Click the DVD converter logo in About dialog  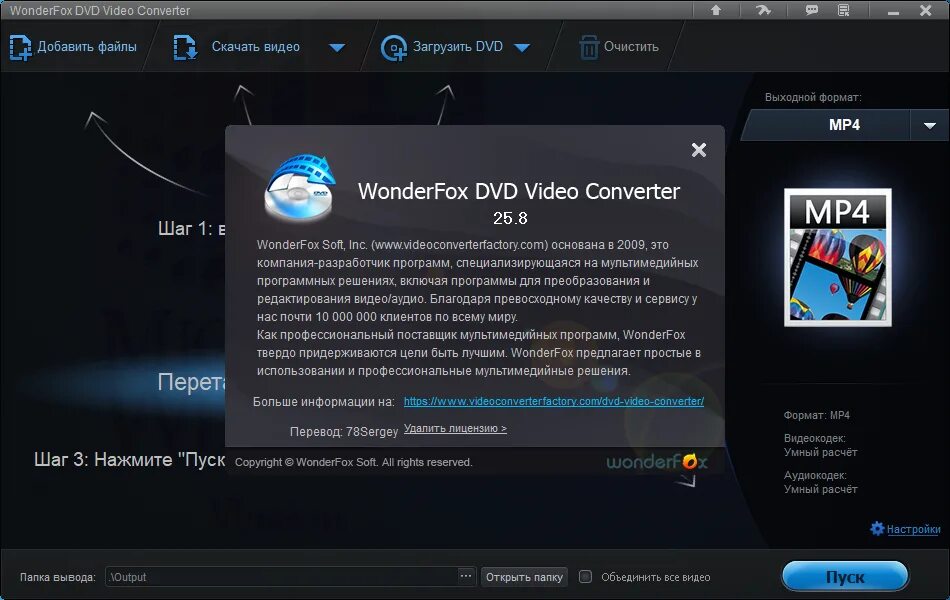(x=299, y=188)
